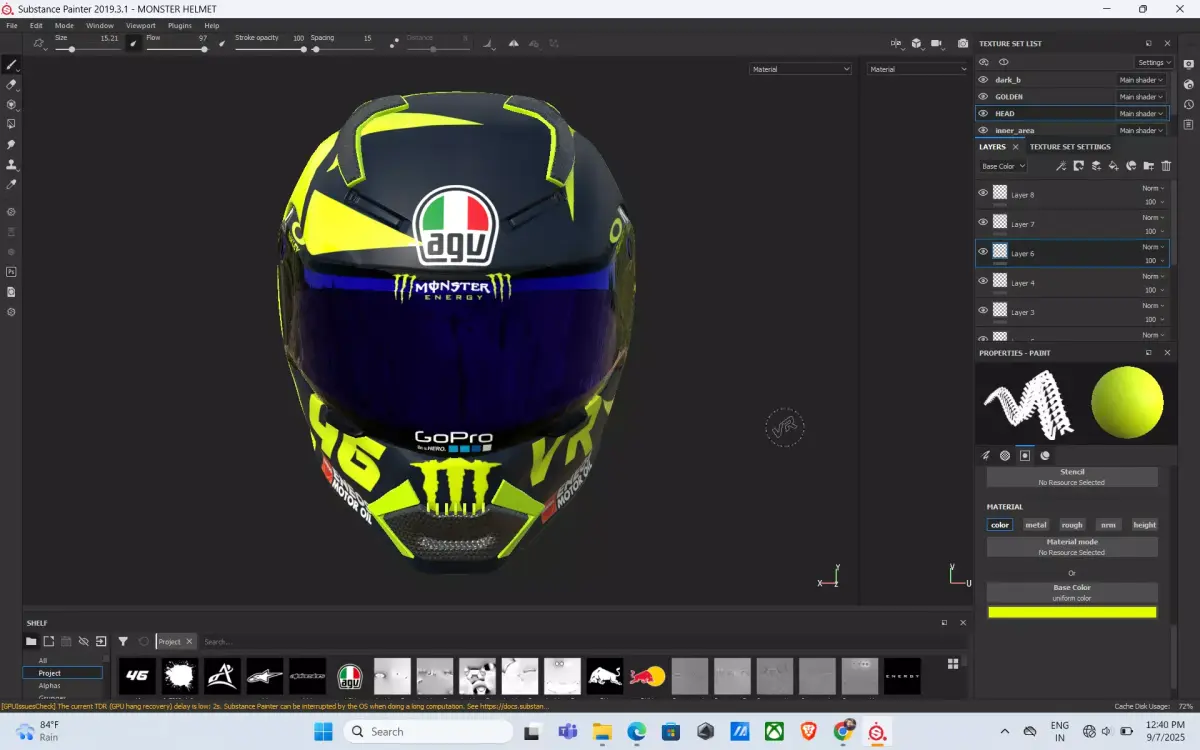The image size is (1200, 750).
Task: Toggle visibility of Layer 6
Action: pyautogui.click(x=983, y=251)
